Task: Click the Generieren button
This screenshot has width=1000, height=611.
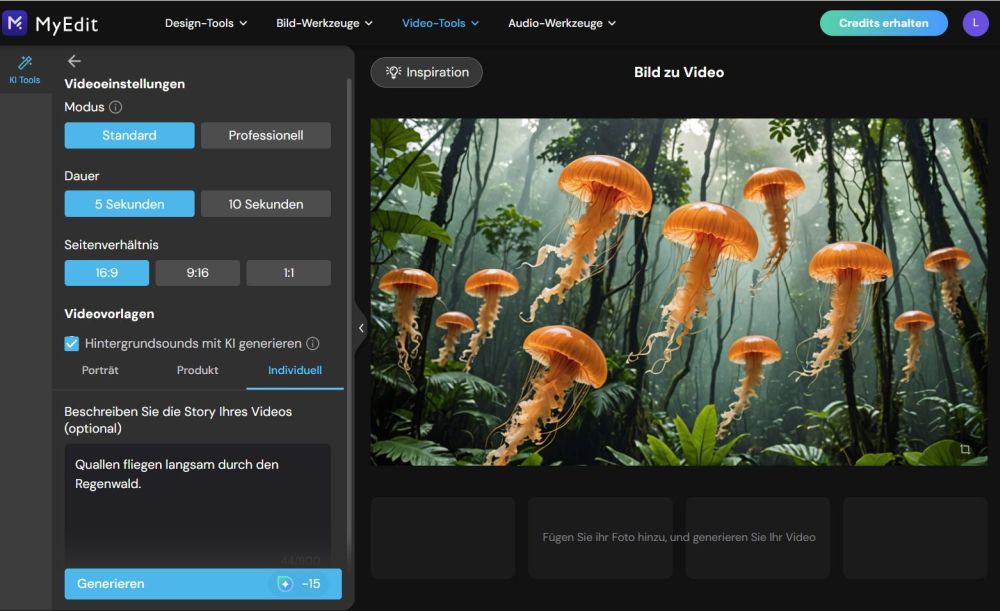Action: tap(203, 584)
